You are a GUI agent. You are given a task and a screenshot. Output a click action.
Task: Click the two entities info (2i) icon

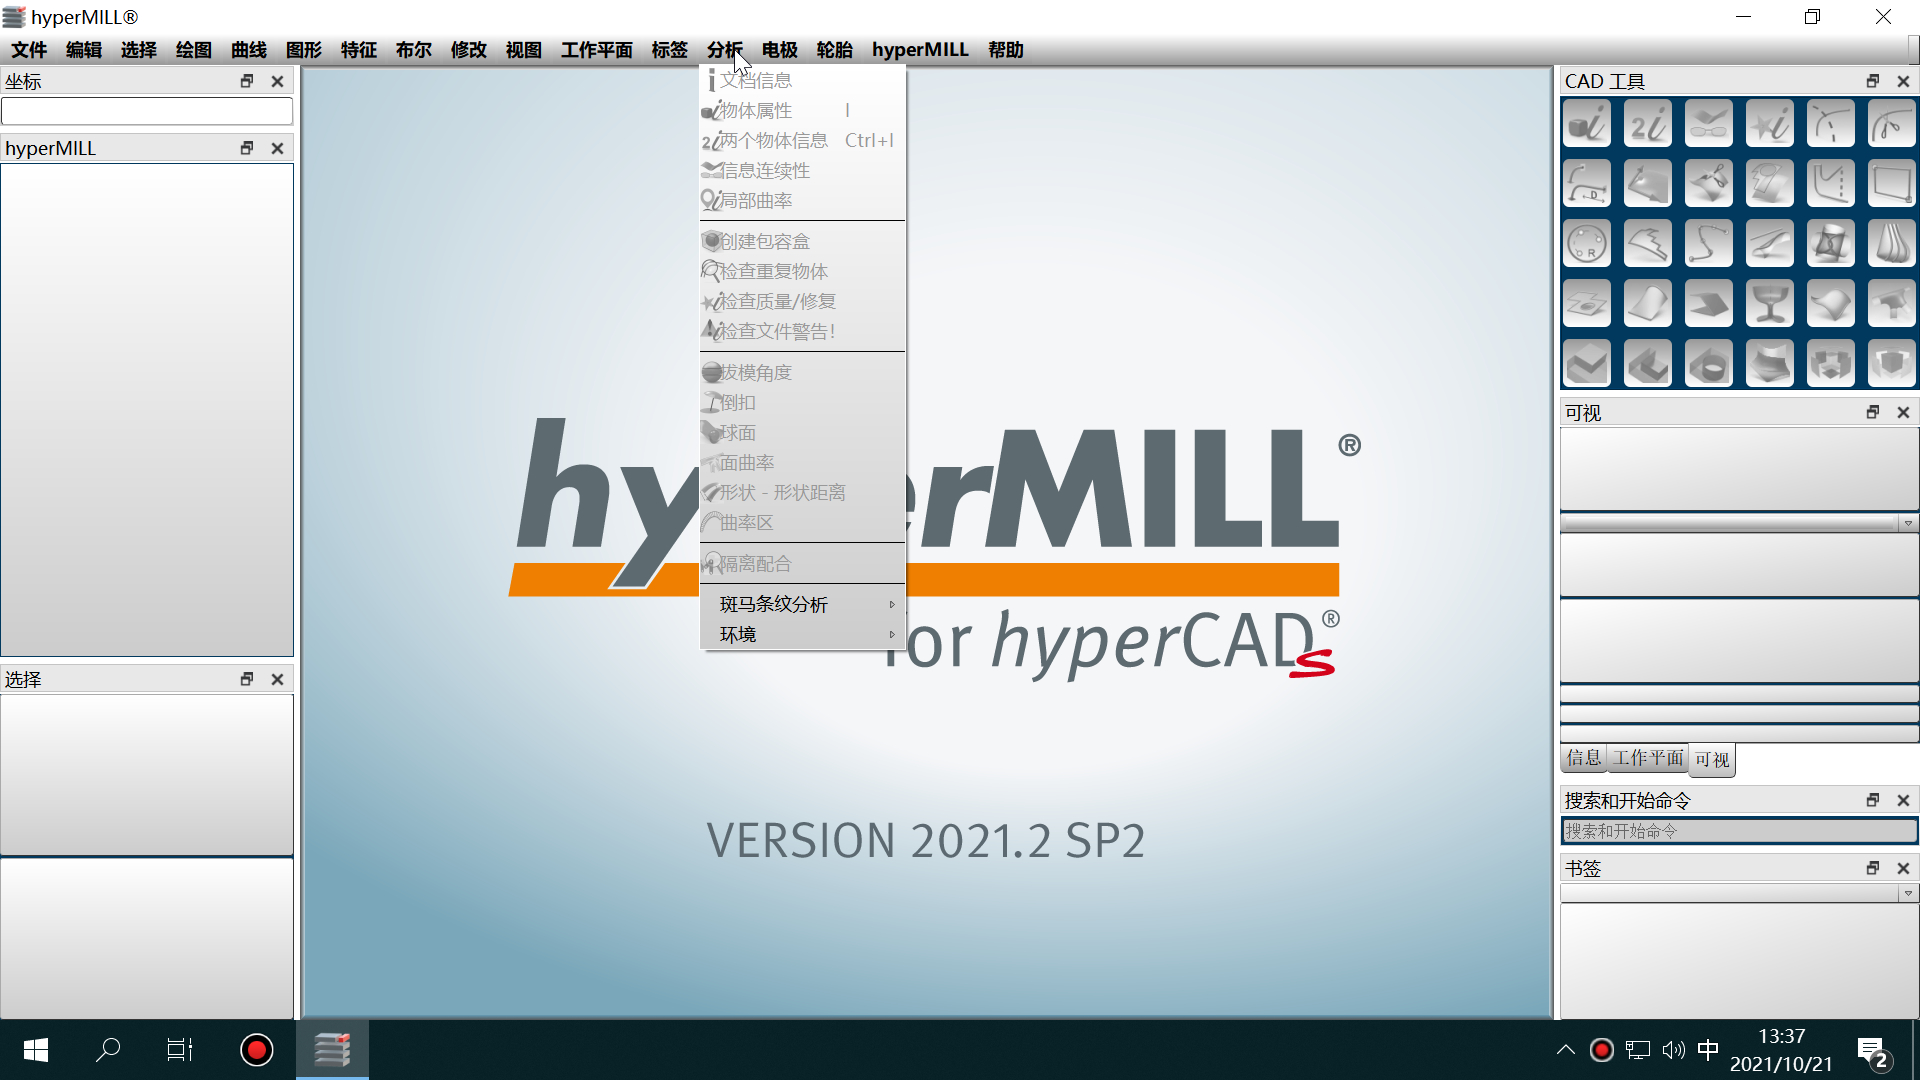tap(1648, 124)
